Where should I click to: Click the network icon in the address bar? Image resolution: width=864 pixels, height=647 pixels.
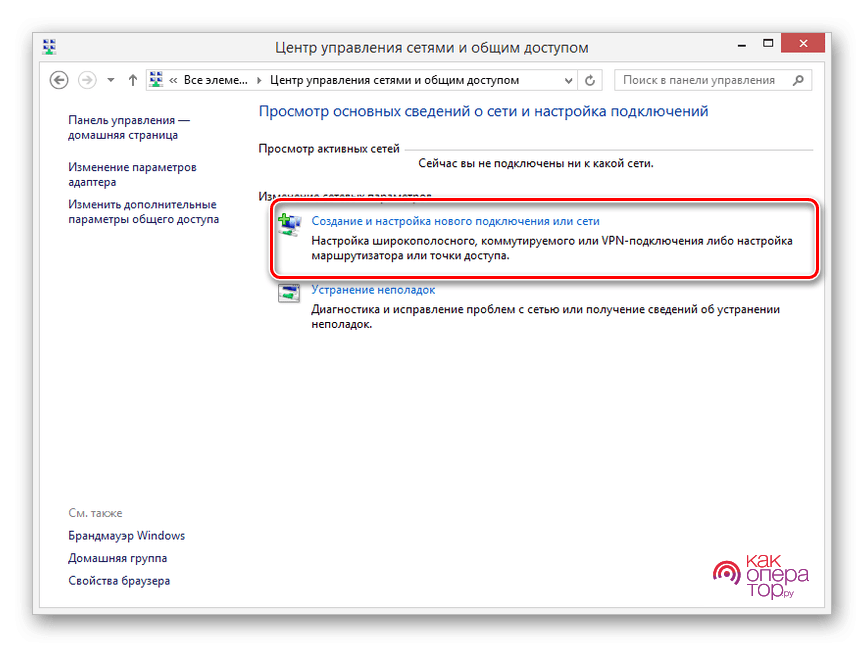157,80
